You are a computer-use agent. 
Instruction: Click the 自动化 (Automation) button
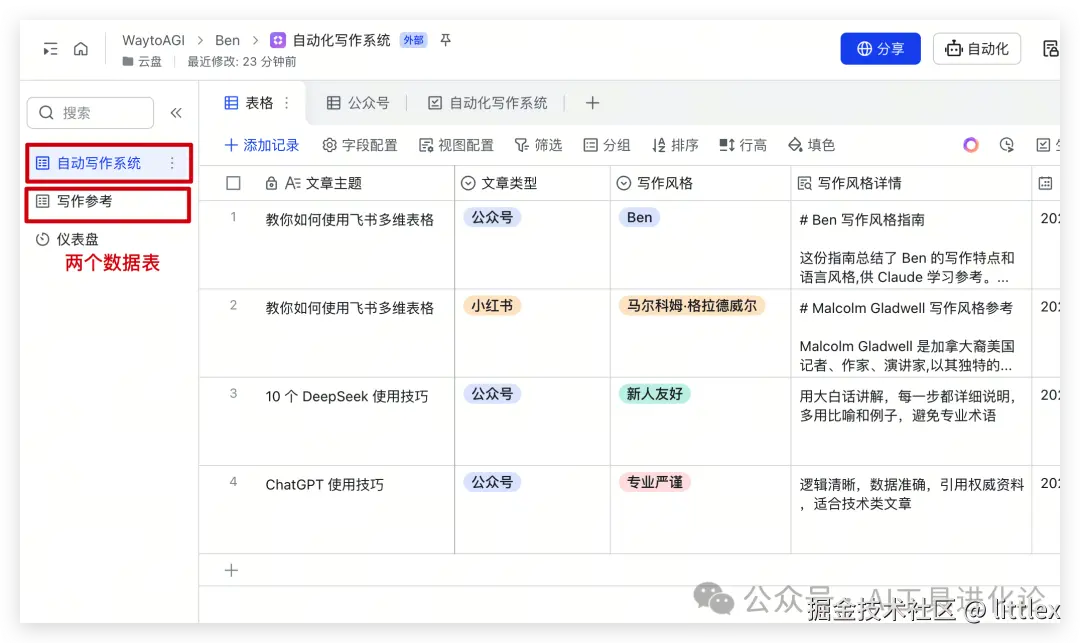(x=976, y=48)
